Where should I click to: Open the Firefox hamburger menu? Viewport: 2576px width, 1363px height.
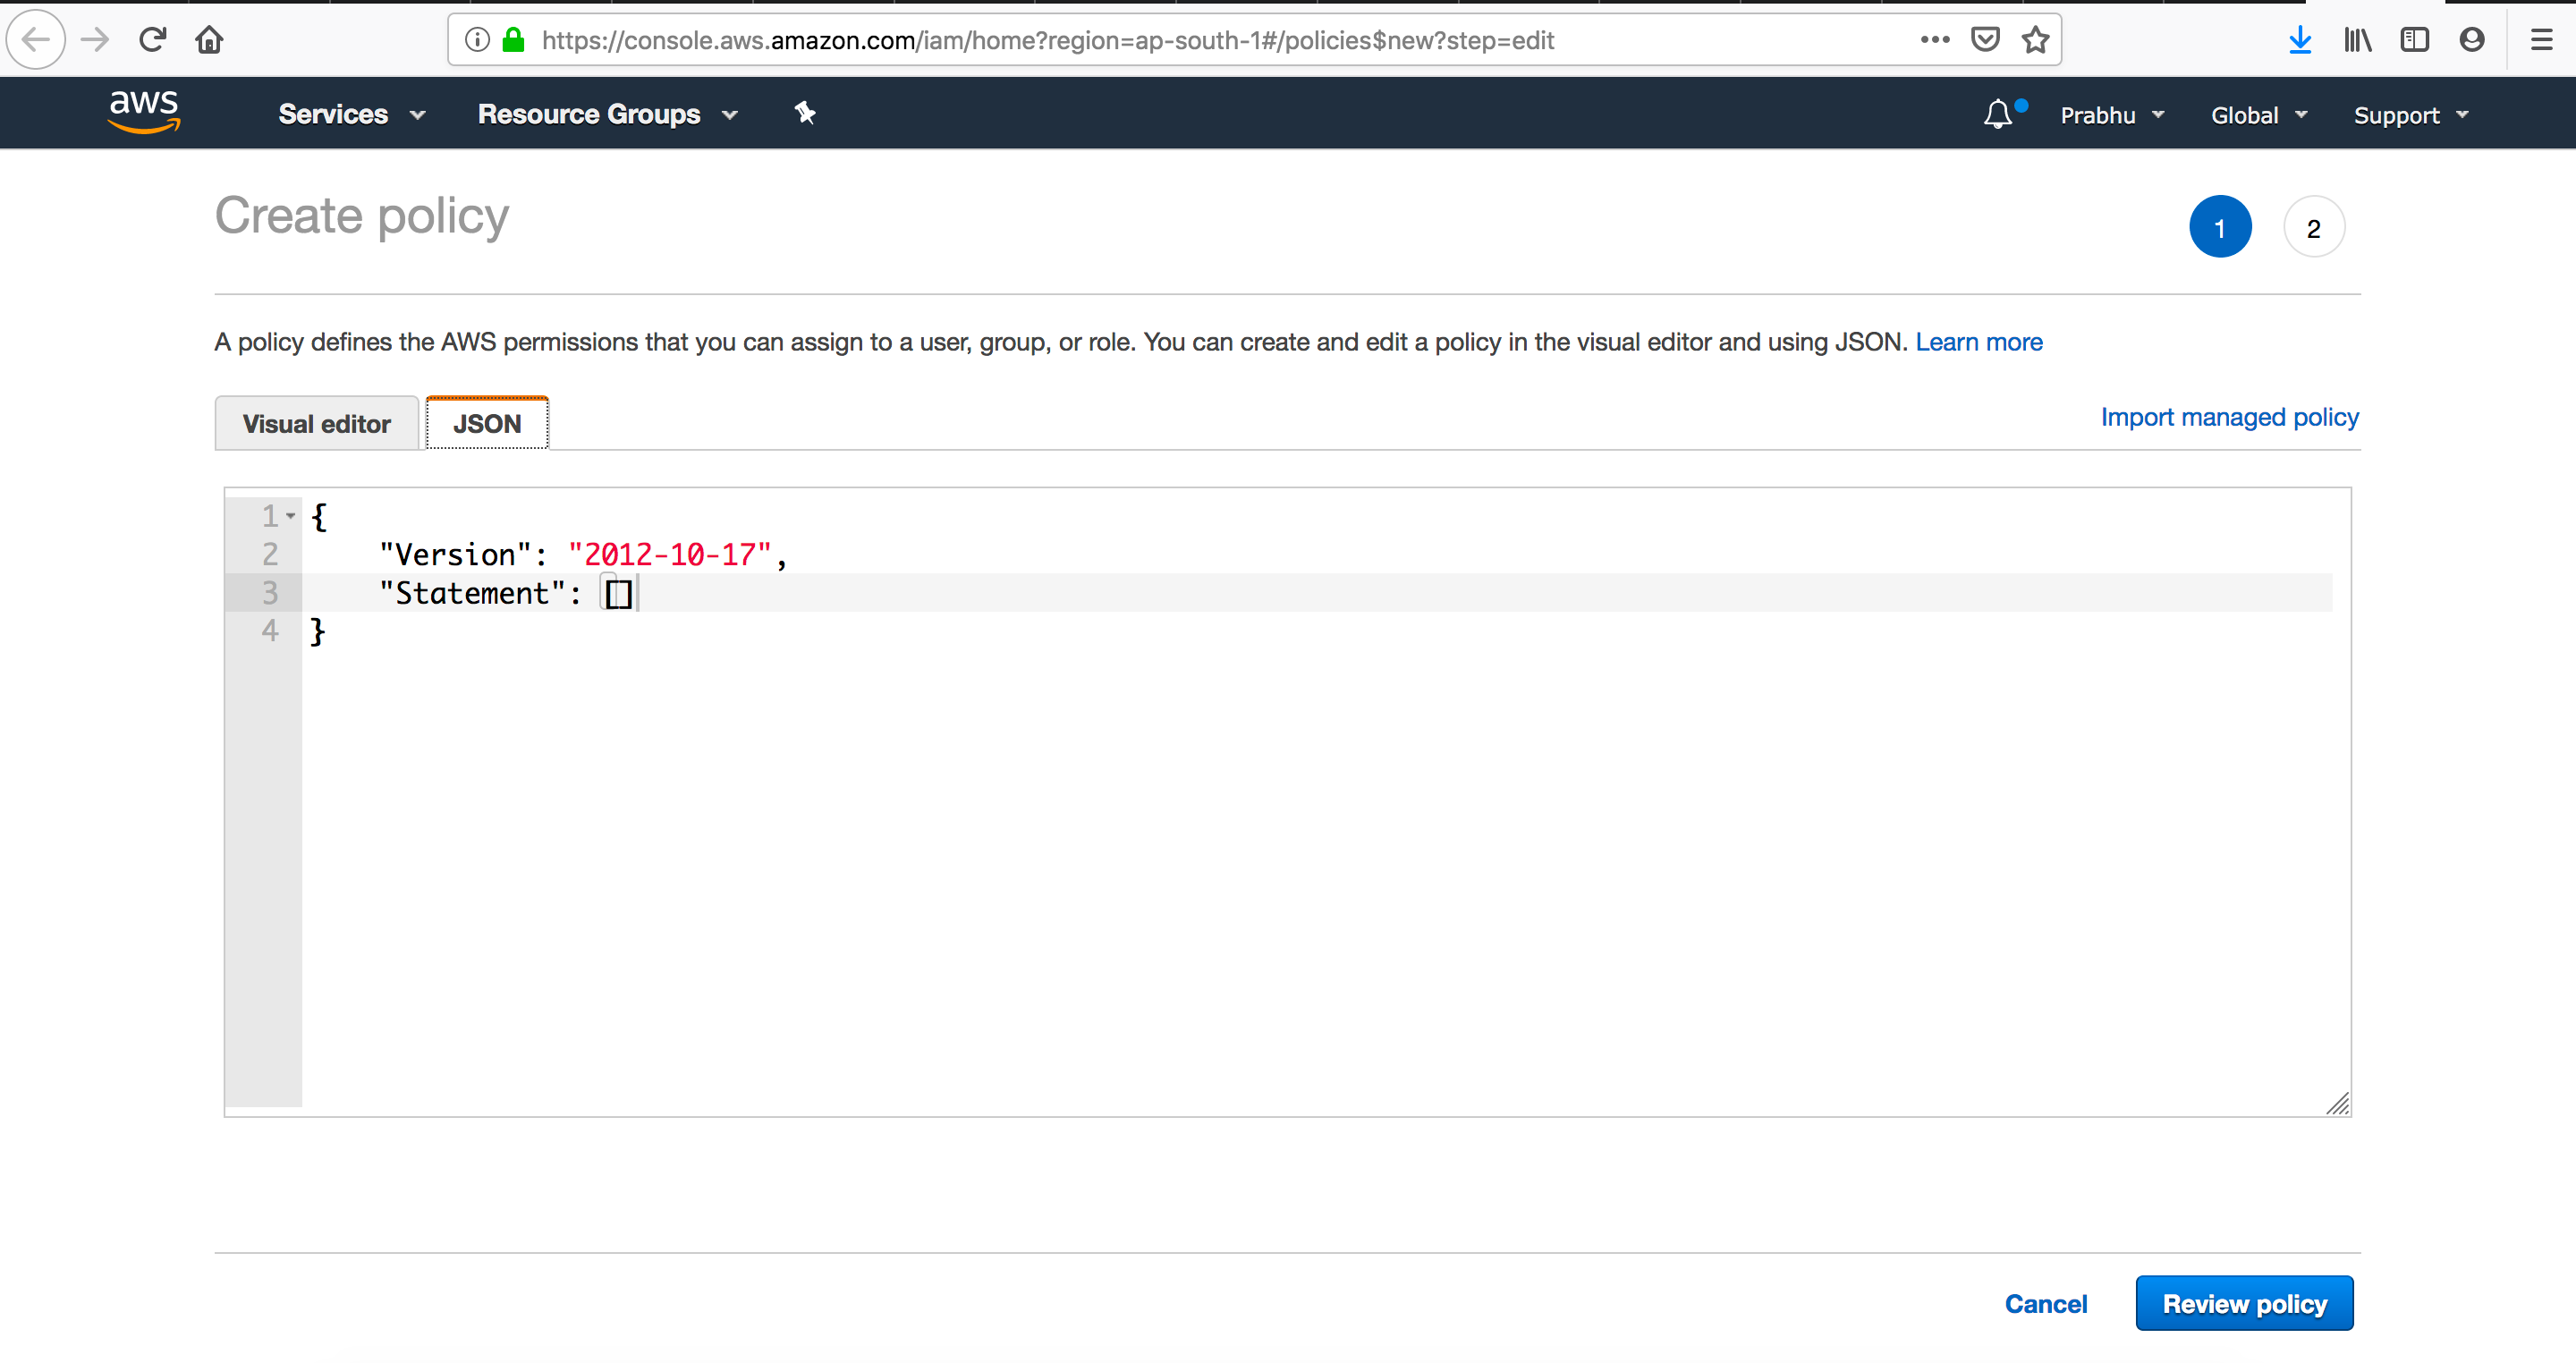pyautogui.click(x=2540, y=40)
